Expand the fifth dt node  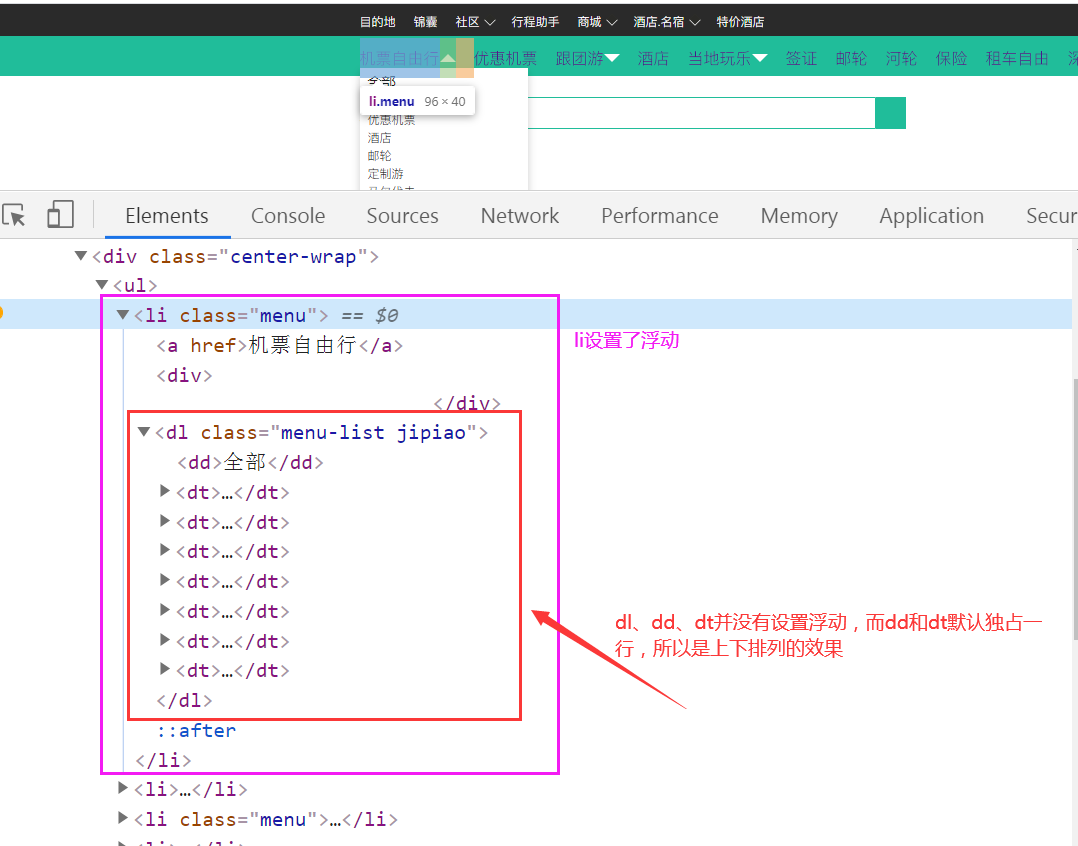pos(164,610)
